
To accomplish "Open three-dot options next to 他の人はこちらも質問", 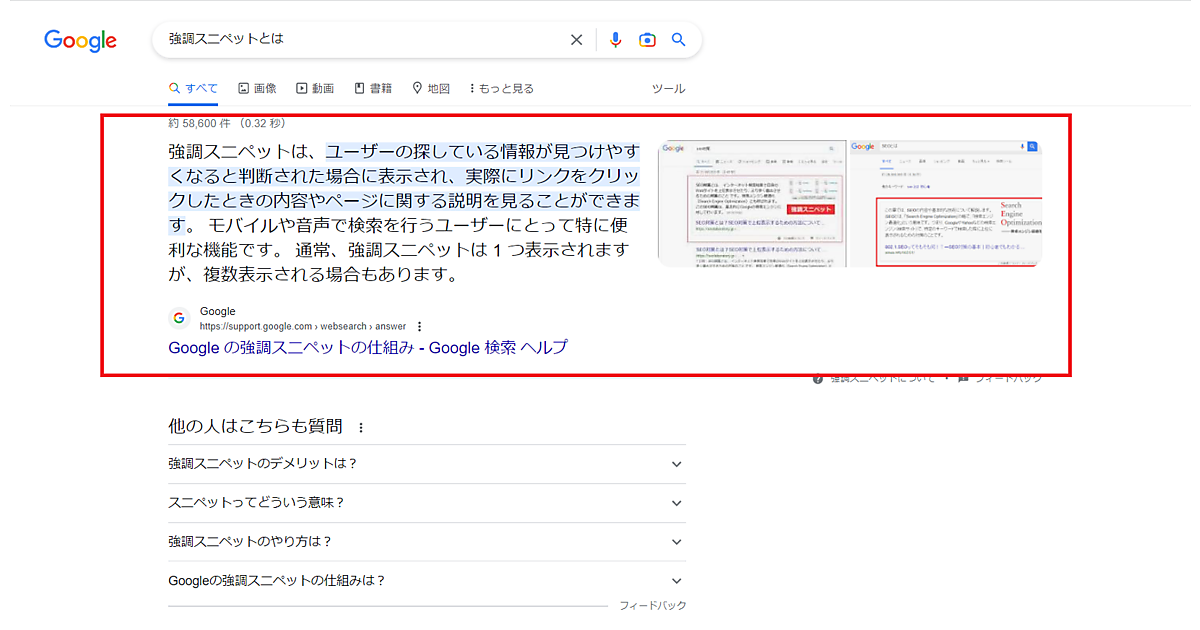I will 361,428.
